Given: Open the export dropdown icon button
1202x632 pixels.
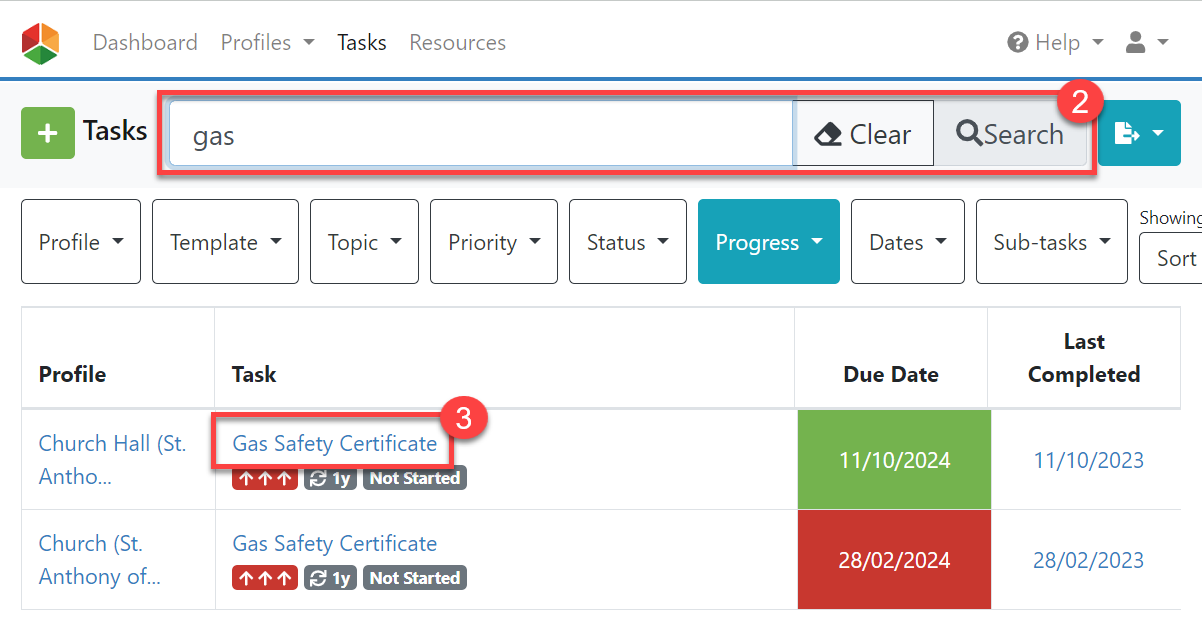Looking at the screenshot, I should pyautogui.click(x=1138, y=133).
